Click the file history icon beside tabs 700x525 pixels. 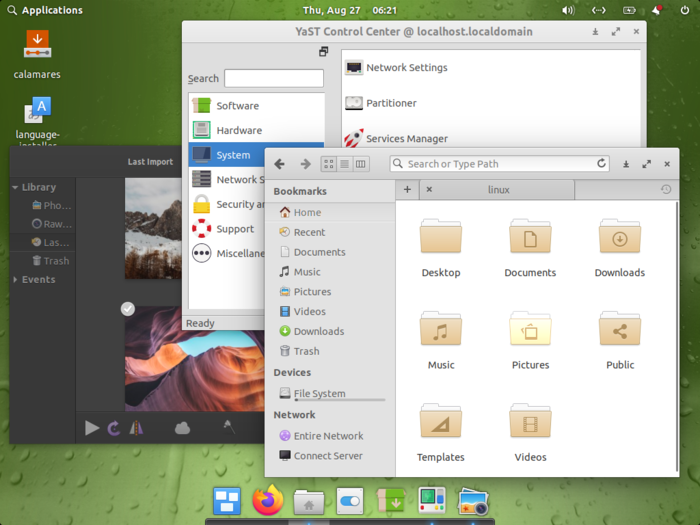666,189
